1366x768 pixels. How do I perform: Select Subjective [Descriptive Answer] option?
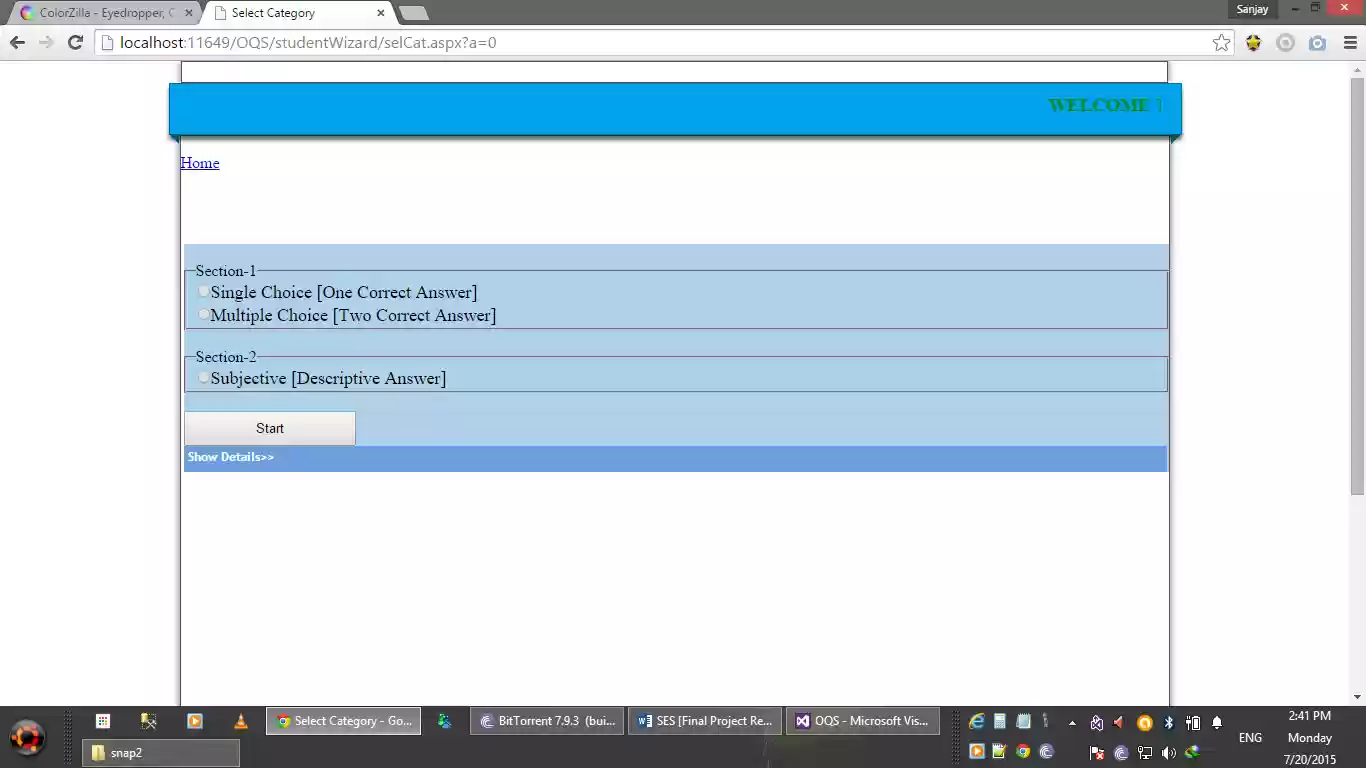[204, 377]
